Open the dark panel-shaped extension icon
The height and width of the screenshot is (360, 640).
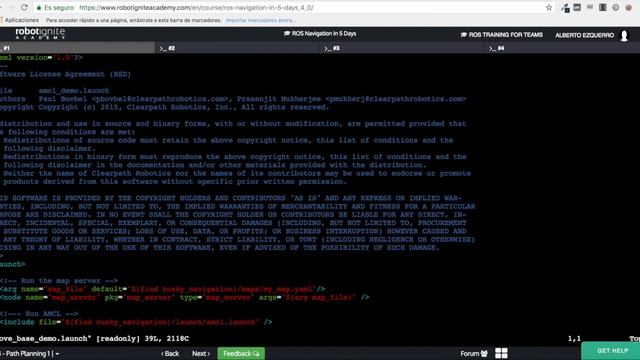[602, 7]
